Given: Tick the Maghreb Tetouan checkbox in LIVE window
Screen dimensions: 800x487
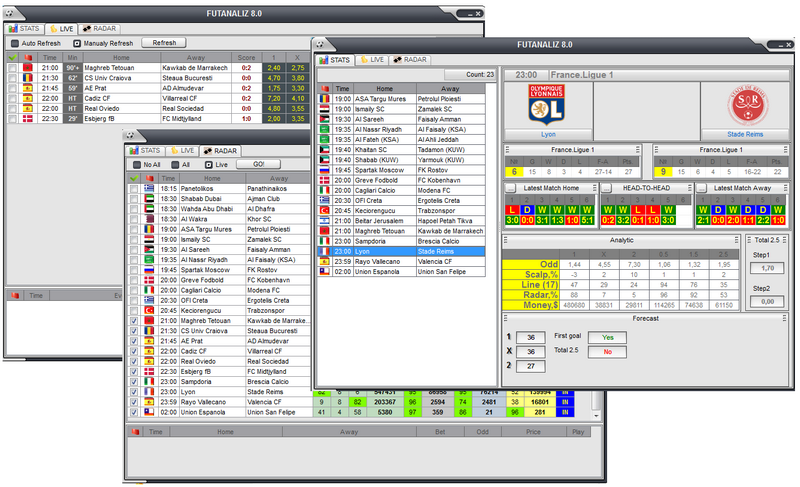Looking at the screenshot, I should pyautogui.click(x=12, y=68).
